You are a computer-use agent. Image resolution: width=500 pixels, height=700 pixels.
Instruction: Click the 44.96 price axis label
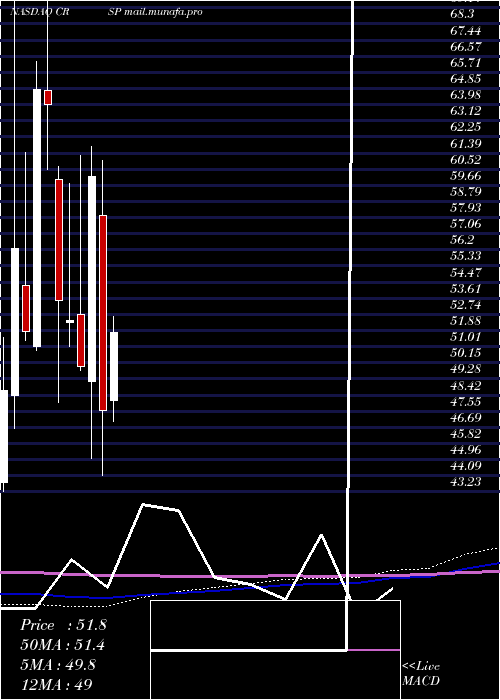(x=466, y=450)
